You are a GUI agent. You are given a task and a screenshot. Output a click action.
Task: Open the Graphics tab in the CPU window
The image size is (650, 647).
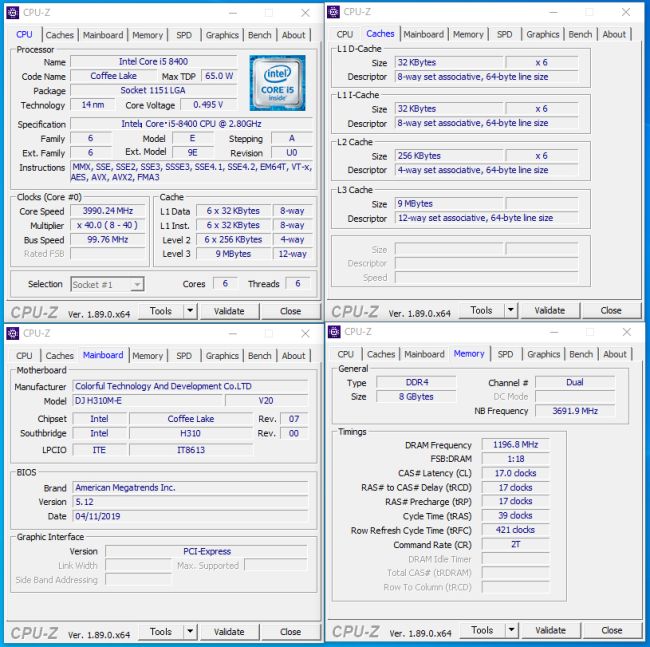tap(222, 35)
